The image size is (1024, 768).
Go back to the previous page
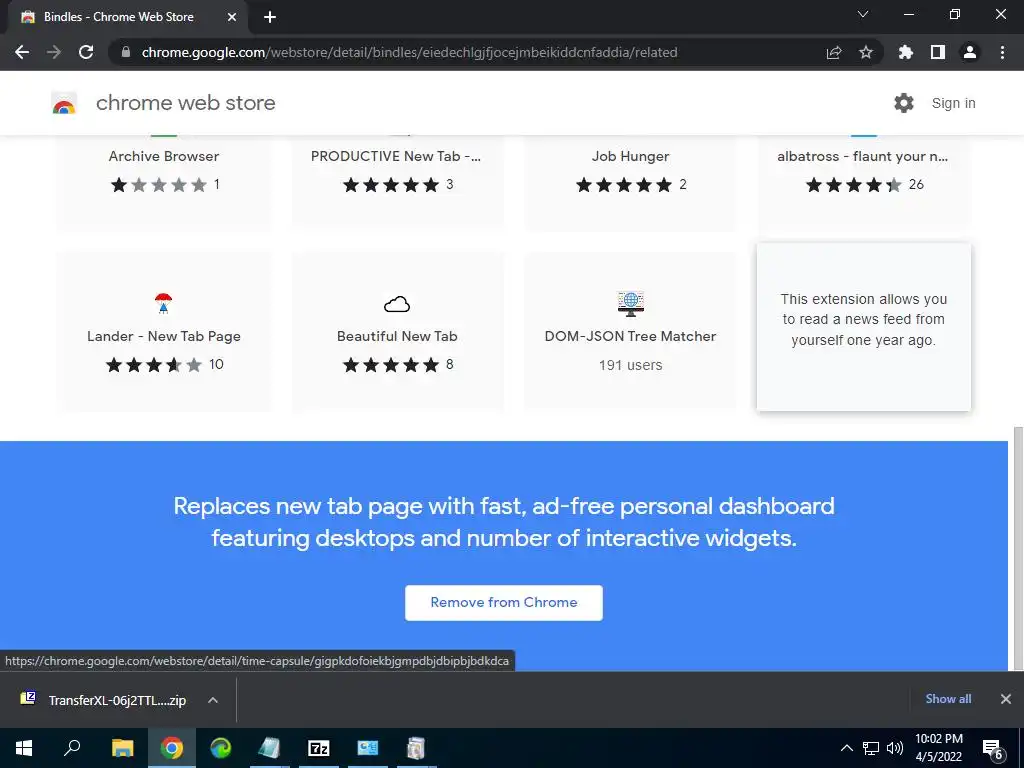coord(22,52)
